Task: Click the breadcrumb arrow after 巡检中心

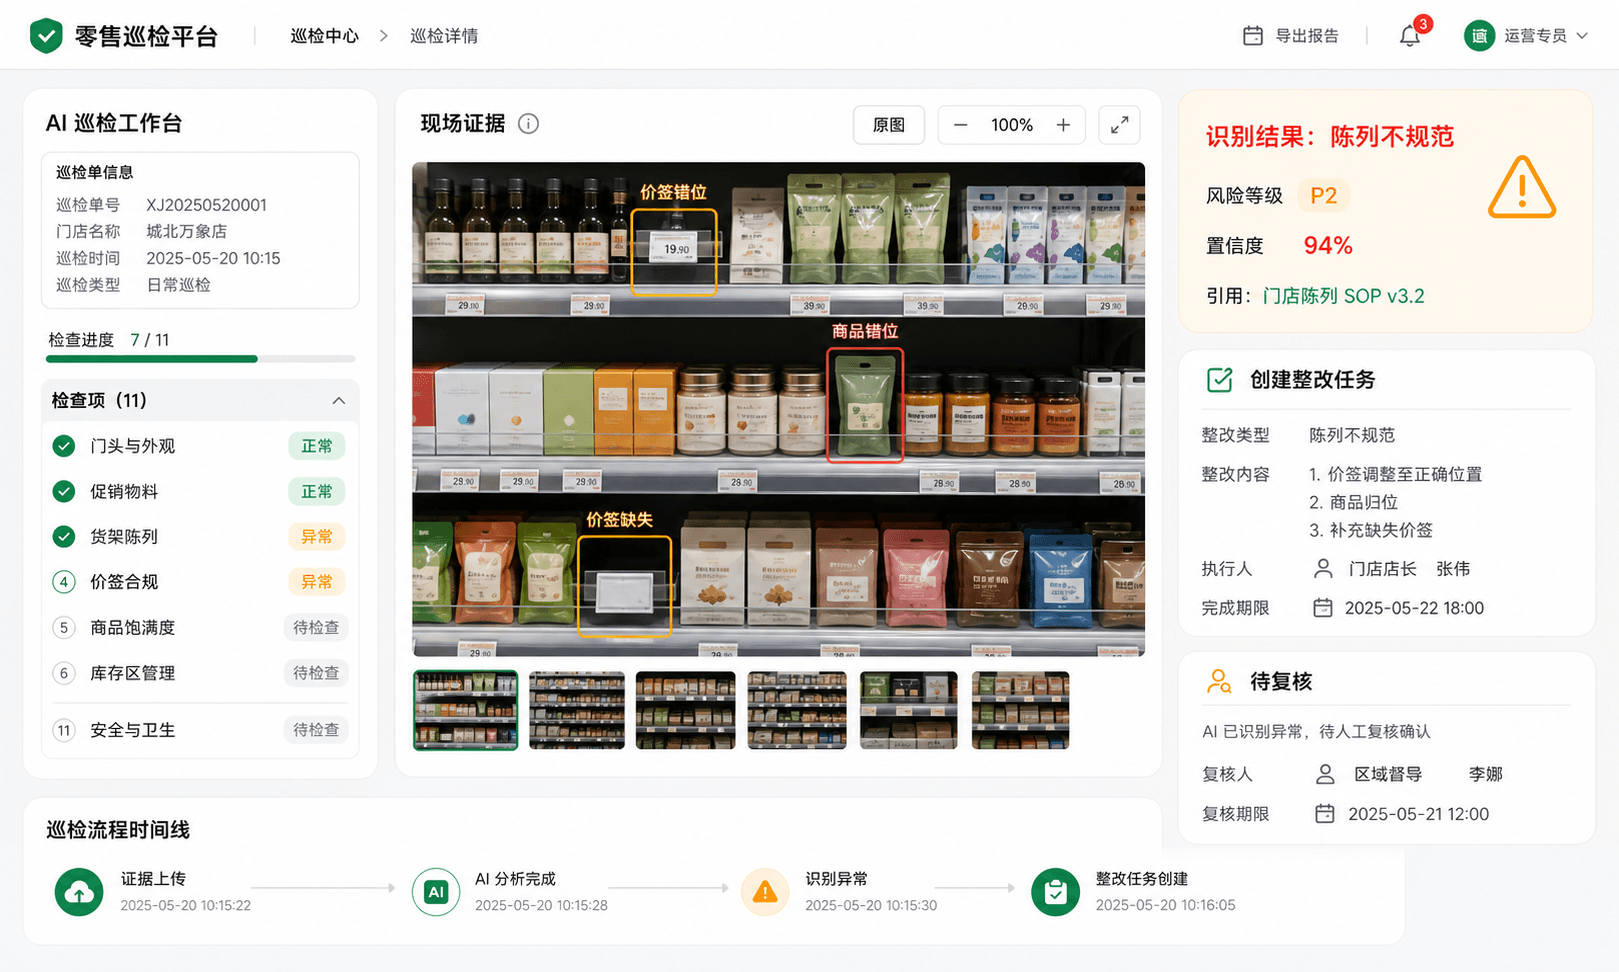Action: point(384,36)
